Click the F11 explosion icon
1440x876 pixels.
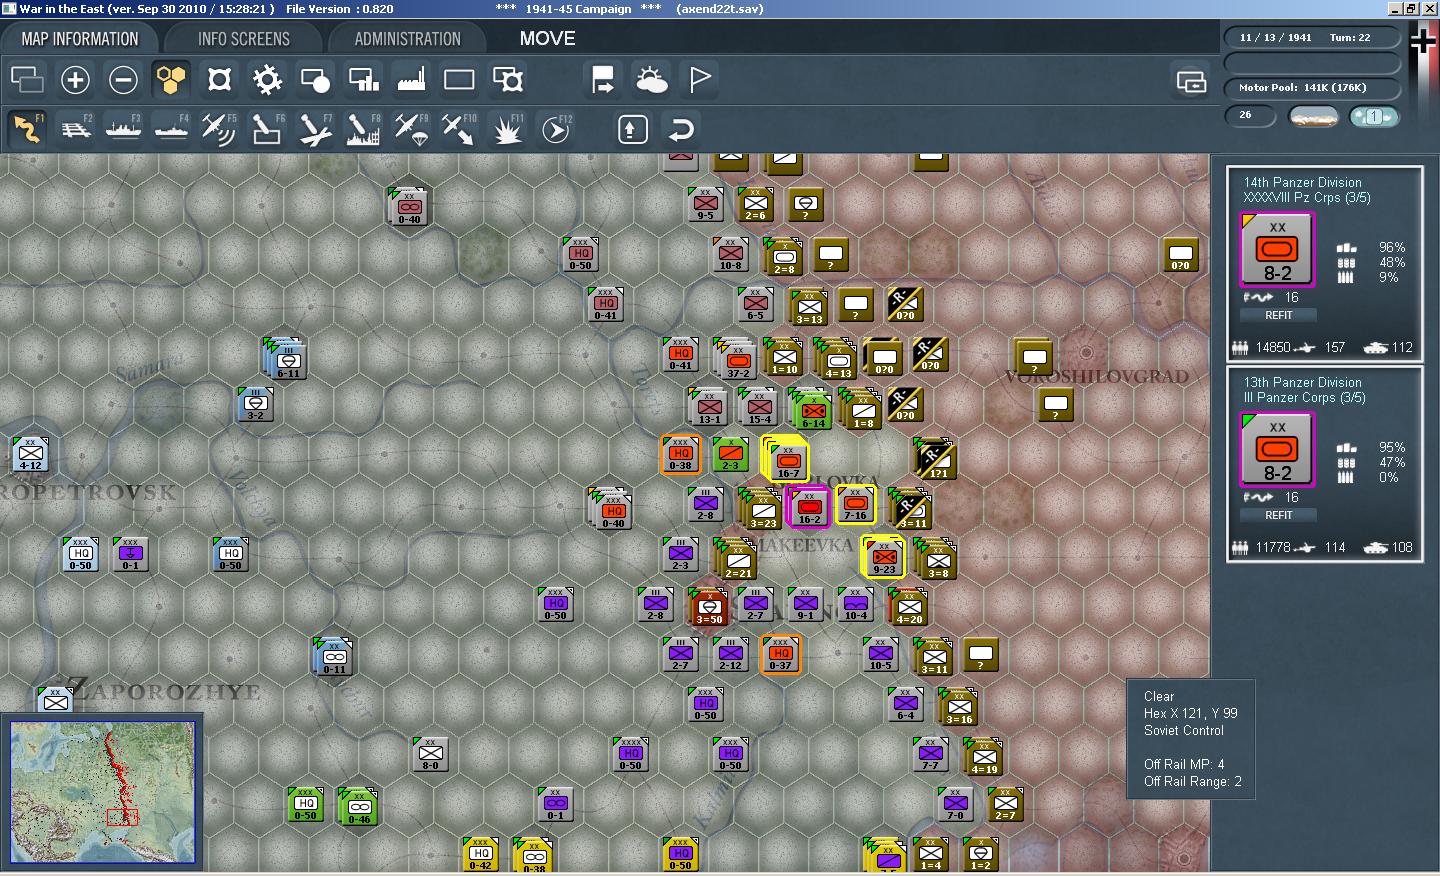click(507, 129)
